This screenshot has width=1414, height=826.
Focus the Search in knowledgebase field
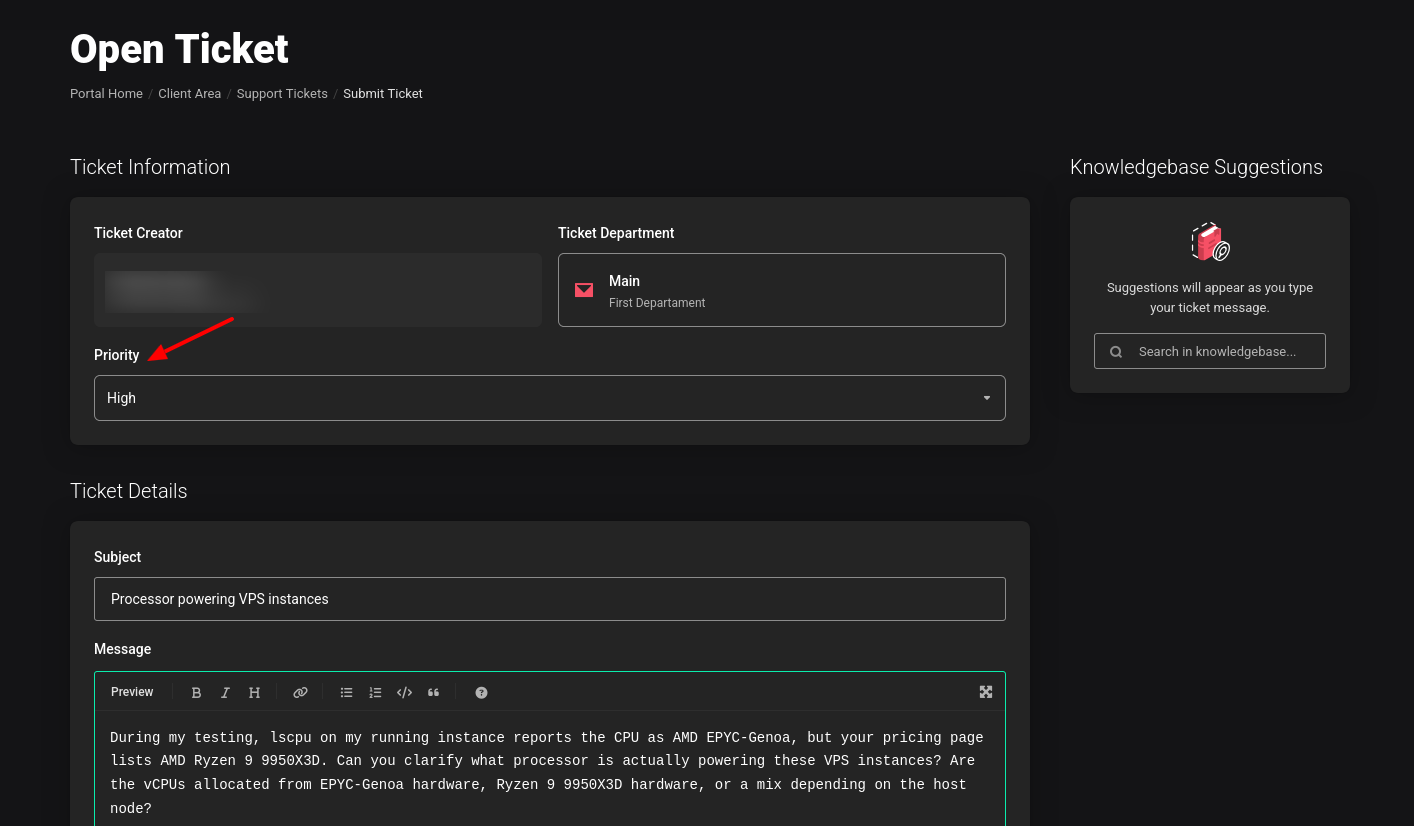(x=1210, y=351)
